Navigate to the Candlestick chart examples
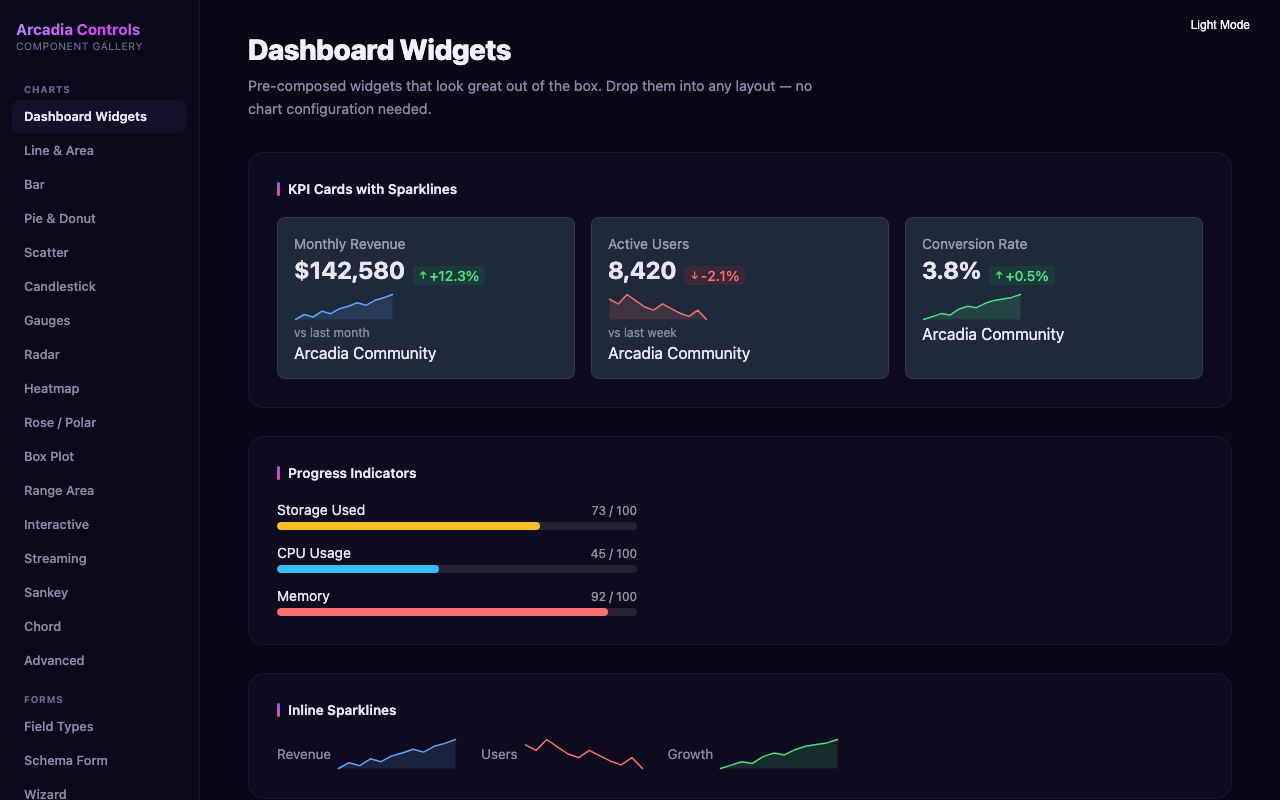Screen dimensions: 1280x800 59,286
